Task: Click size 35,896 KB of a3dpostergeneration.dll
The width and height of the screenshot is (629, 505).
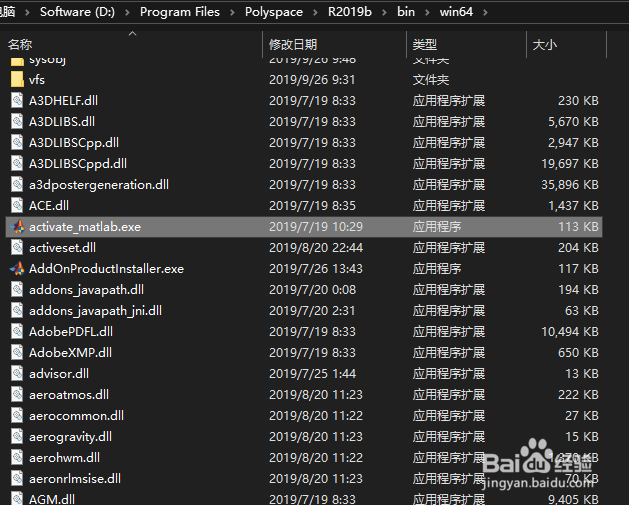Action: pos(570,185)
